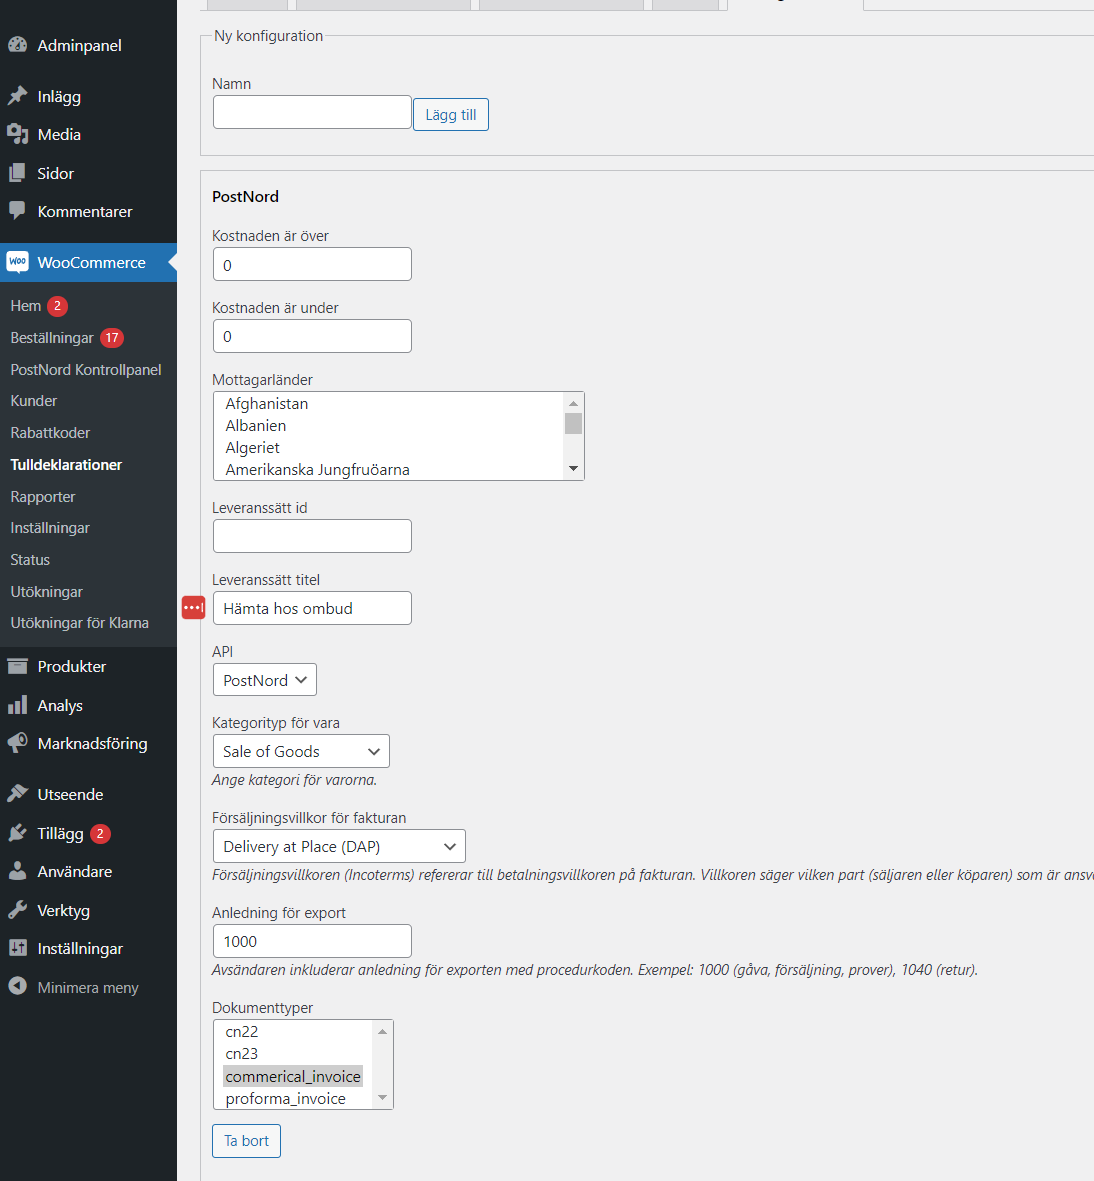Open Rapporter submenu item
Image resolution: width=1094 pixels, height=1181 pixels.
pyautogui.click(x=43, y=497)
